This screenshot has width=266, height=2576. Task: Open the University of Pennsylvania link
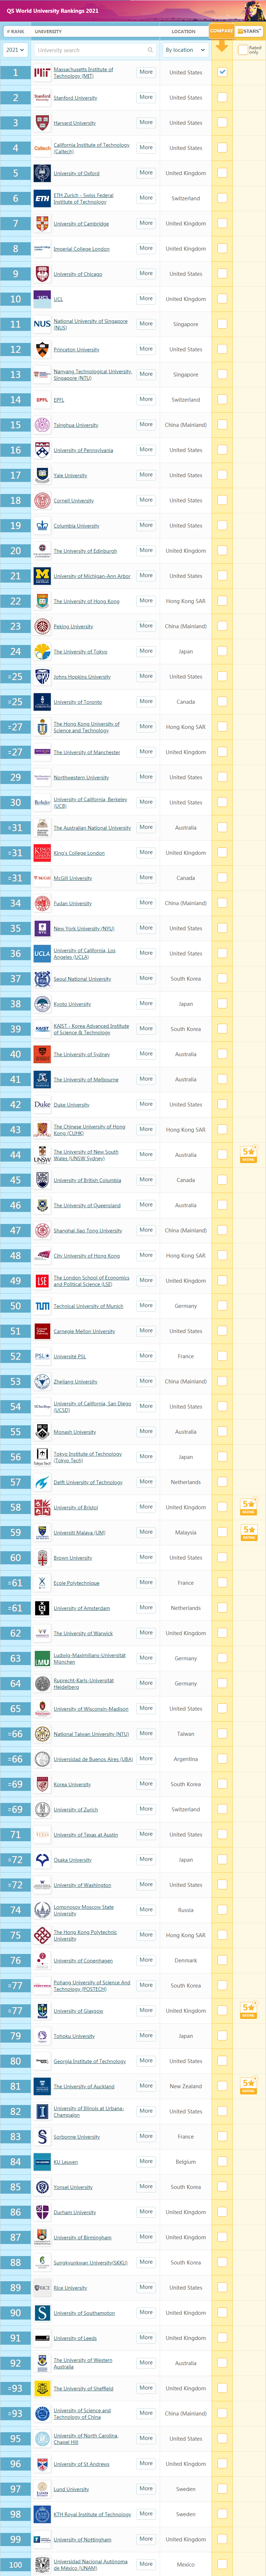click(x=83, y=450)
